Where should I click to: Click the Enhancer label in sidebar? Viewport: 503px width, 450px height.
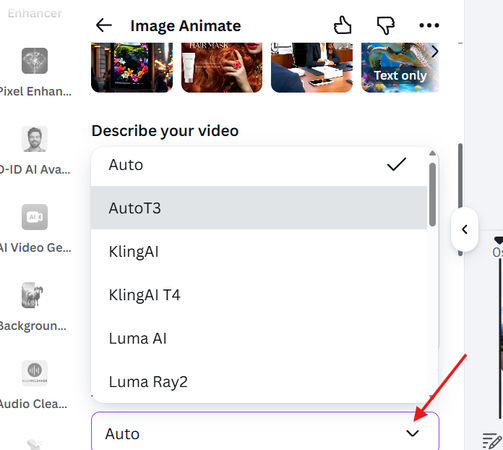[35, 13]
